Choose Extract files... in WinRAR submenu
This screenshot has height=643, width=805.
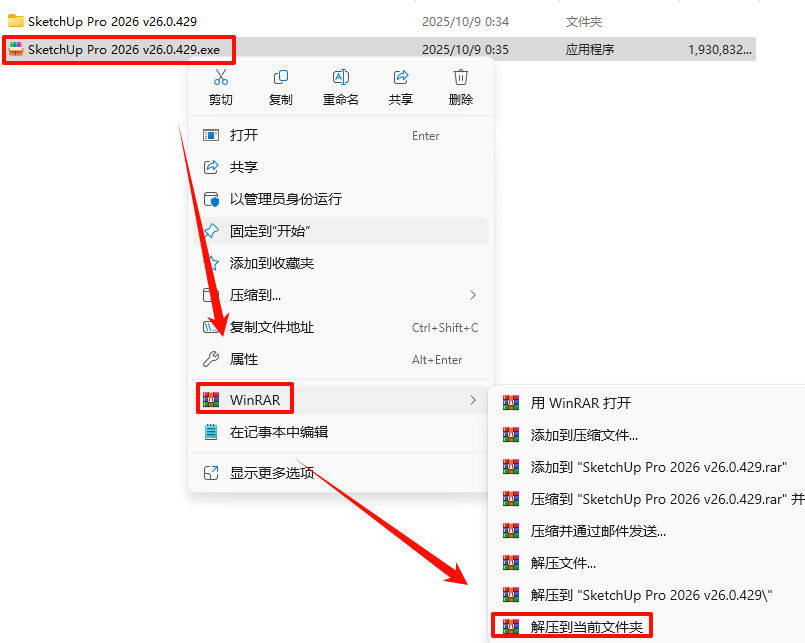pyautogui.click(x=647, y=563)
